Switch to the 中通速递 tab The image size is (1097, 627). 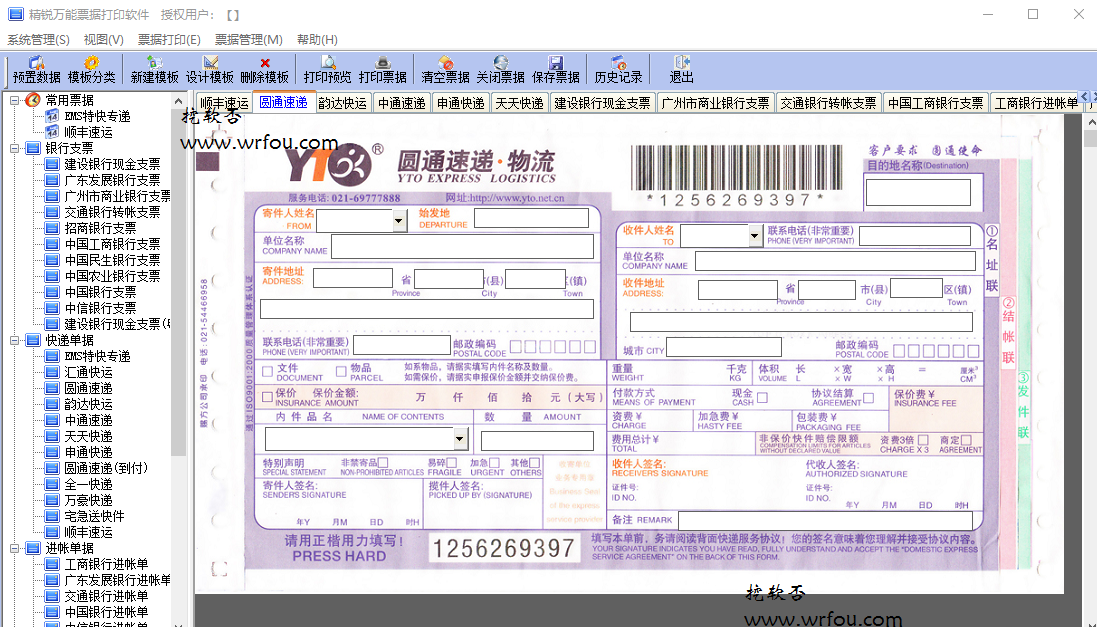[x=402, y=103]
